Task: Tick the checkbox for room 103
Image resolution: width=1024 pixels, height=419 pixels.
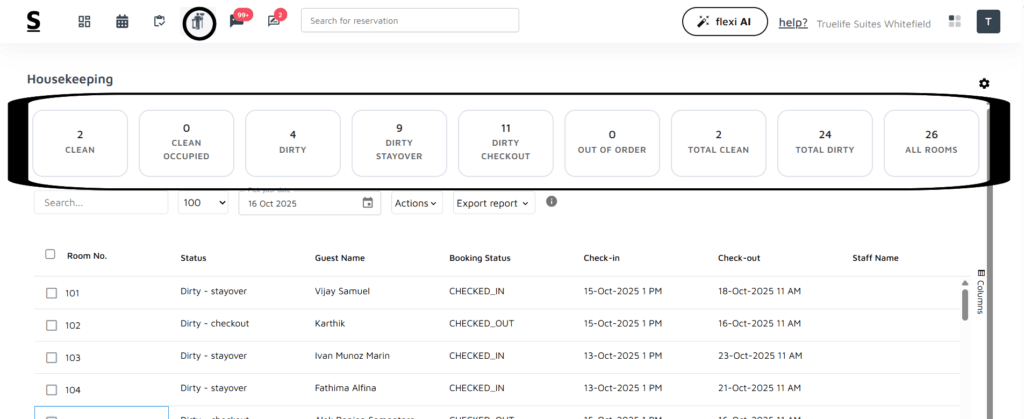Action: pyautogui.click(x=51, y=357)
